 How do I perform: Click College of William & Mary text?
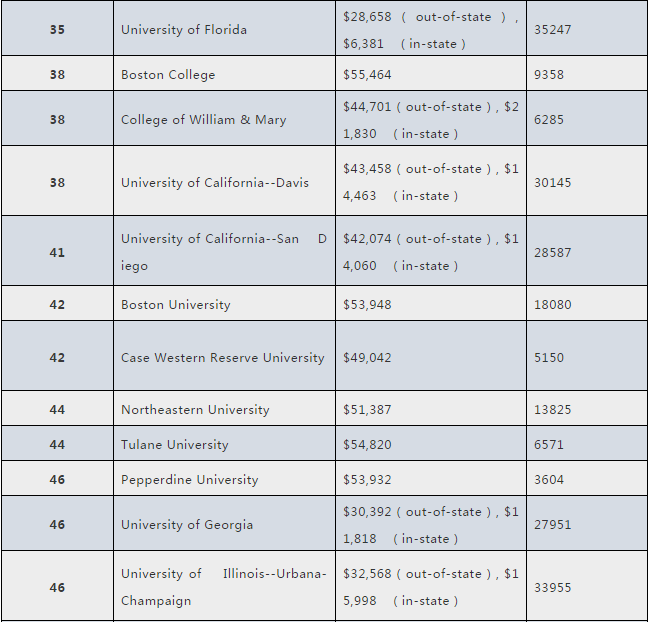pos(203,120)
